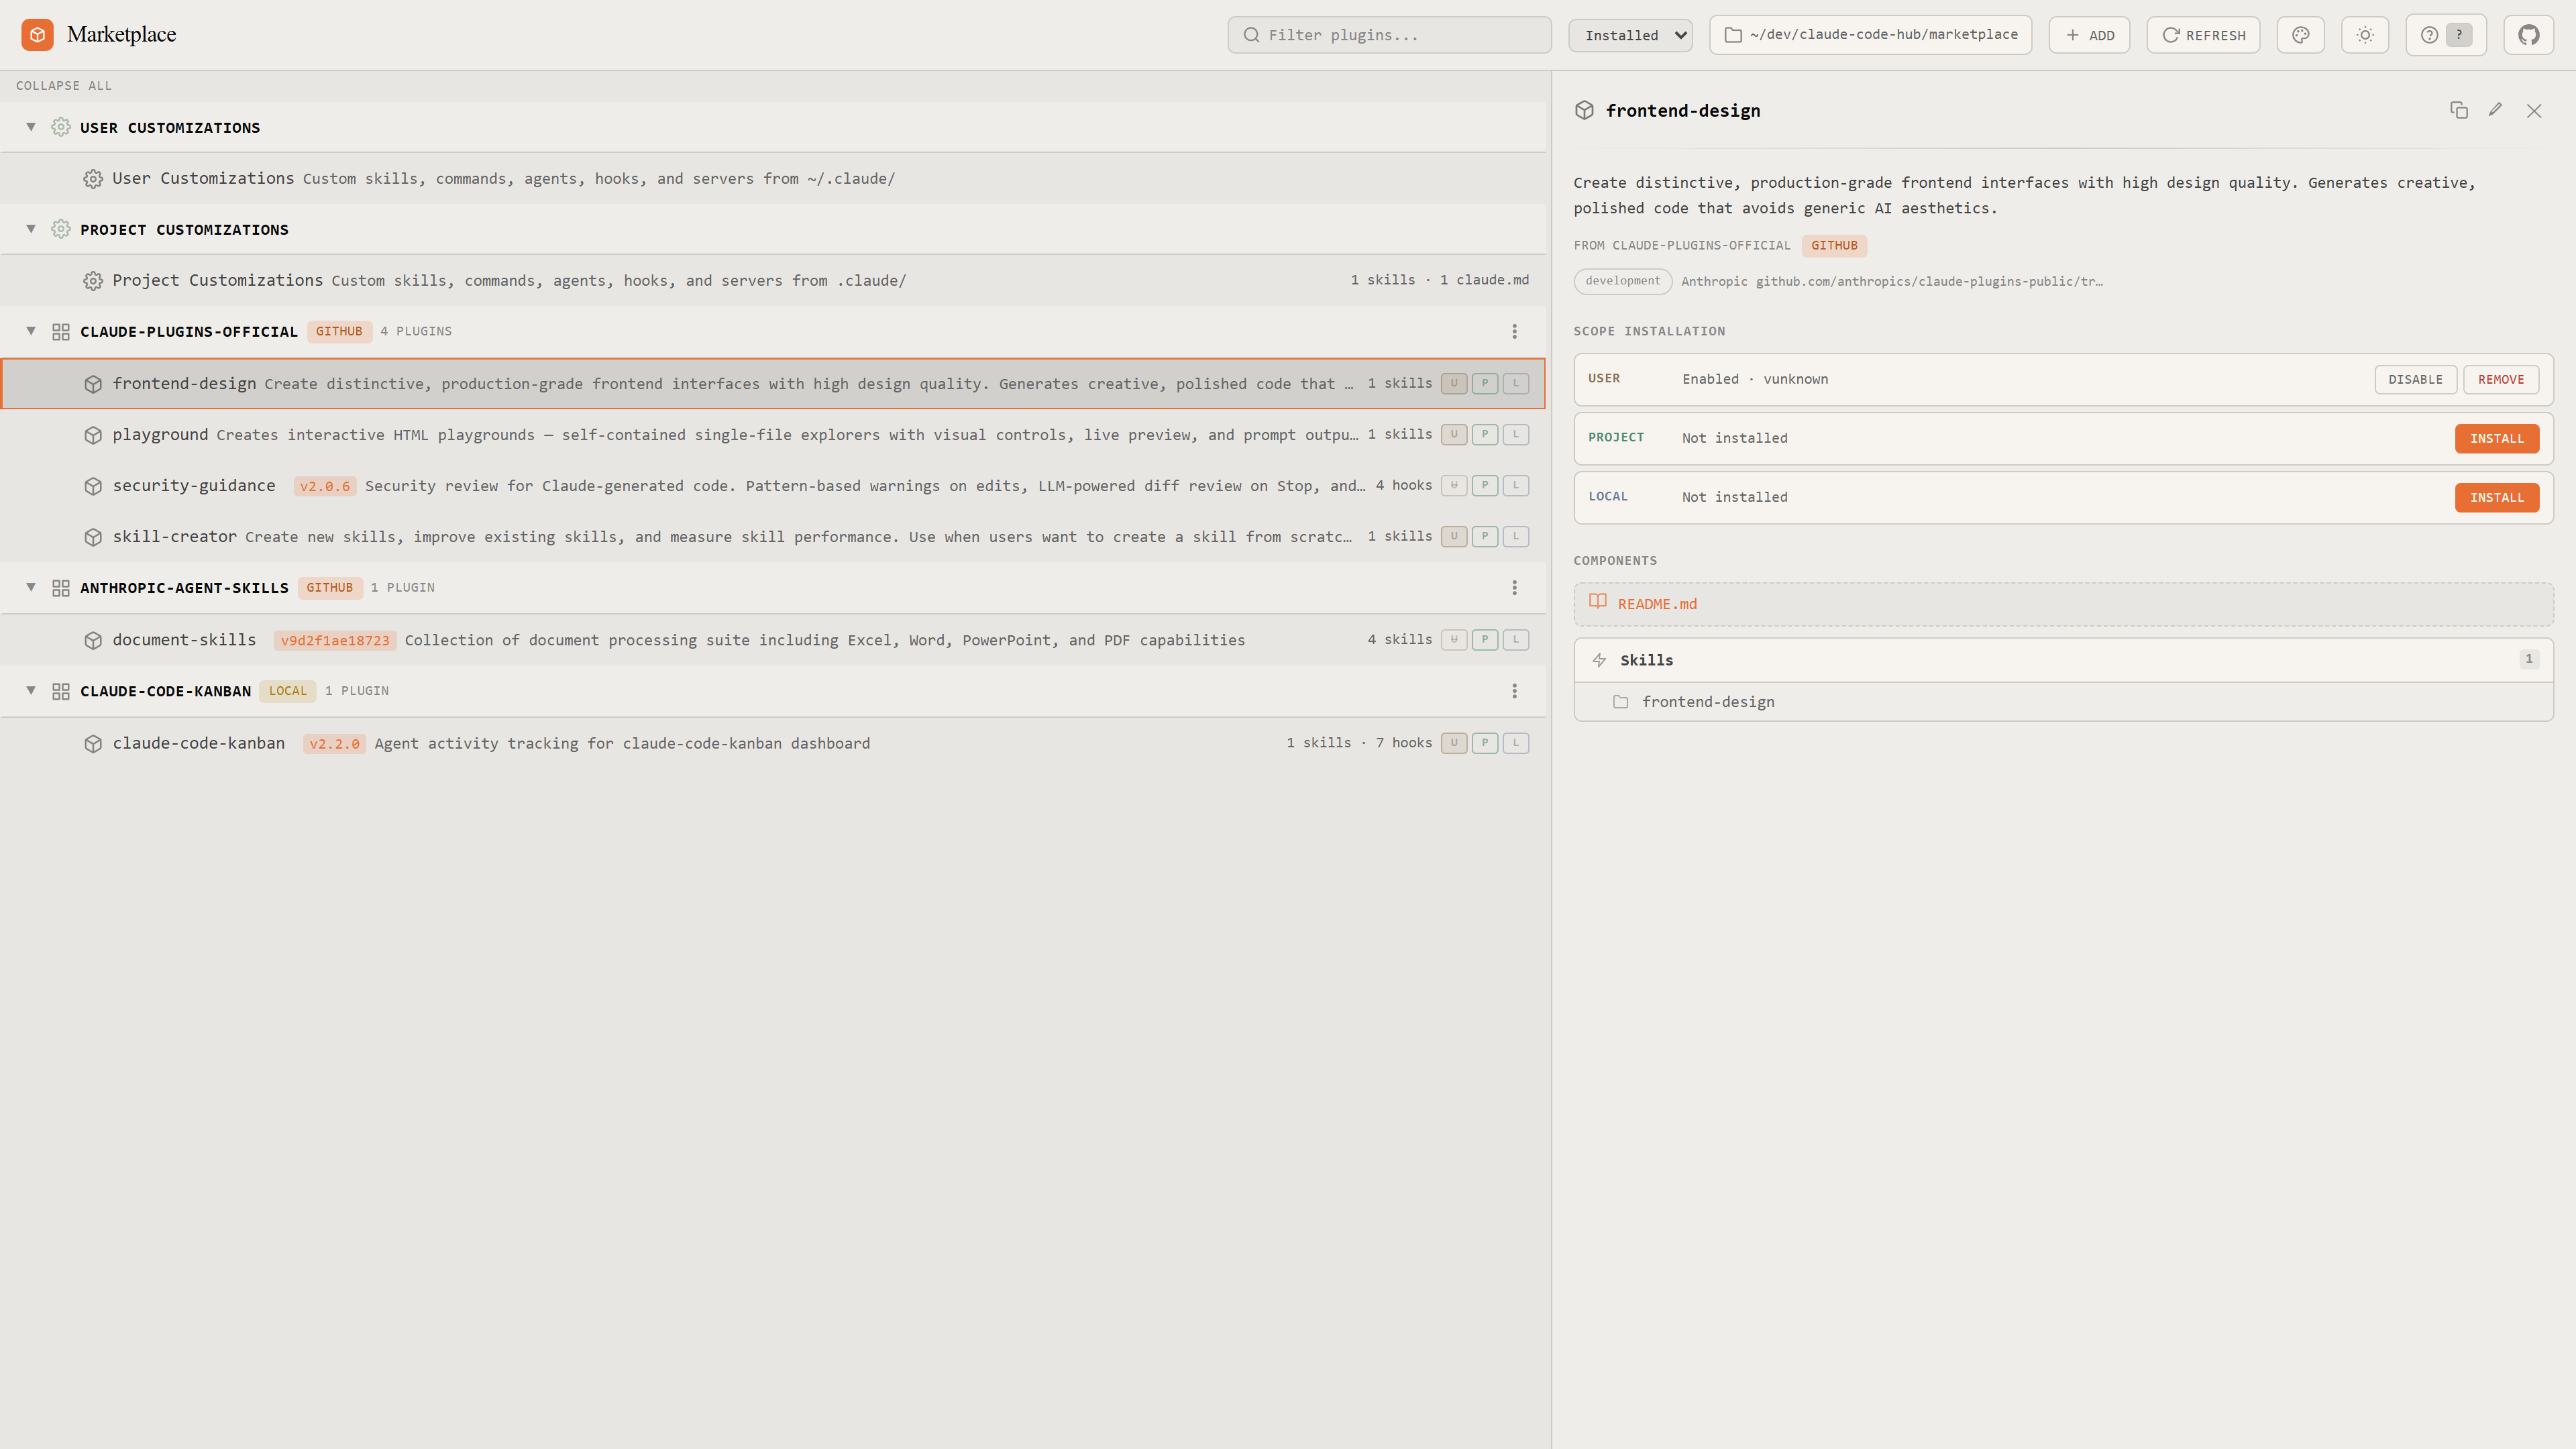Focus the Filter plugins search field

[1389, 35]
